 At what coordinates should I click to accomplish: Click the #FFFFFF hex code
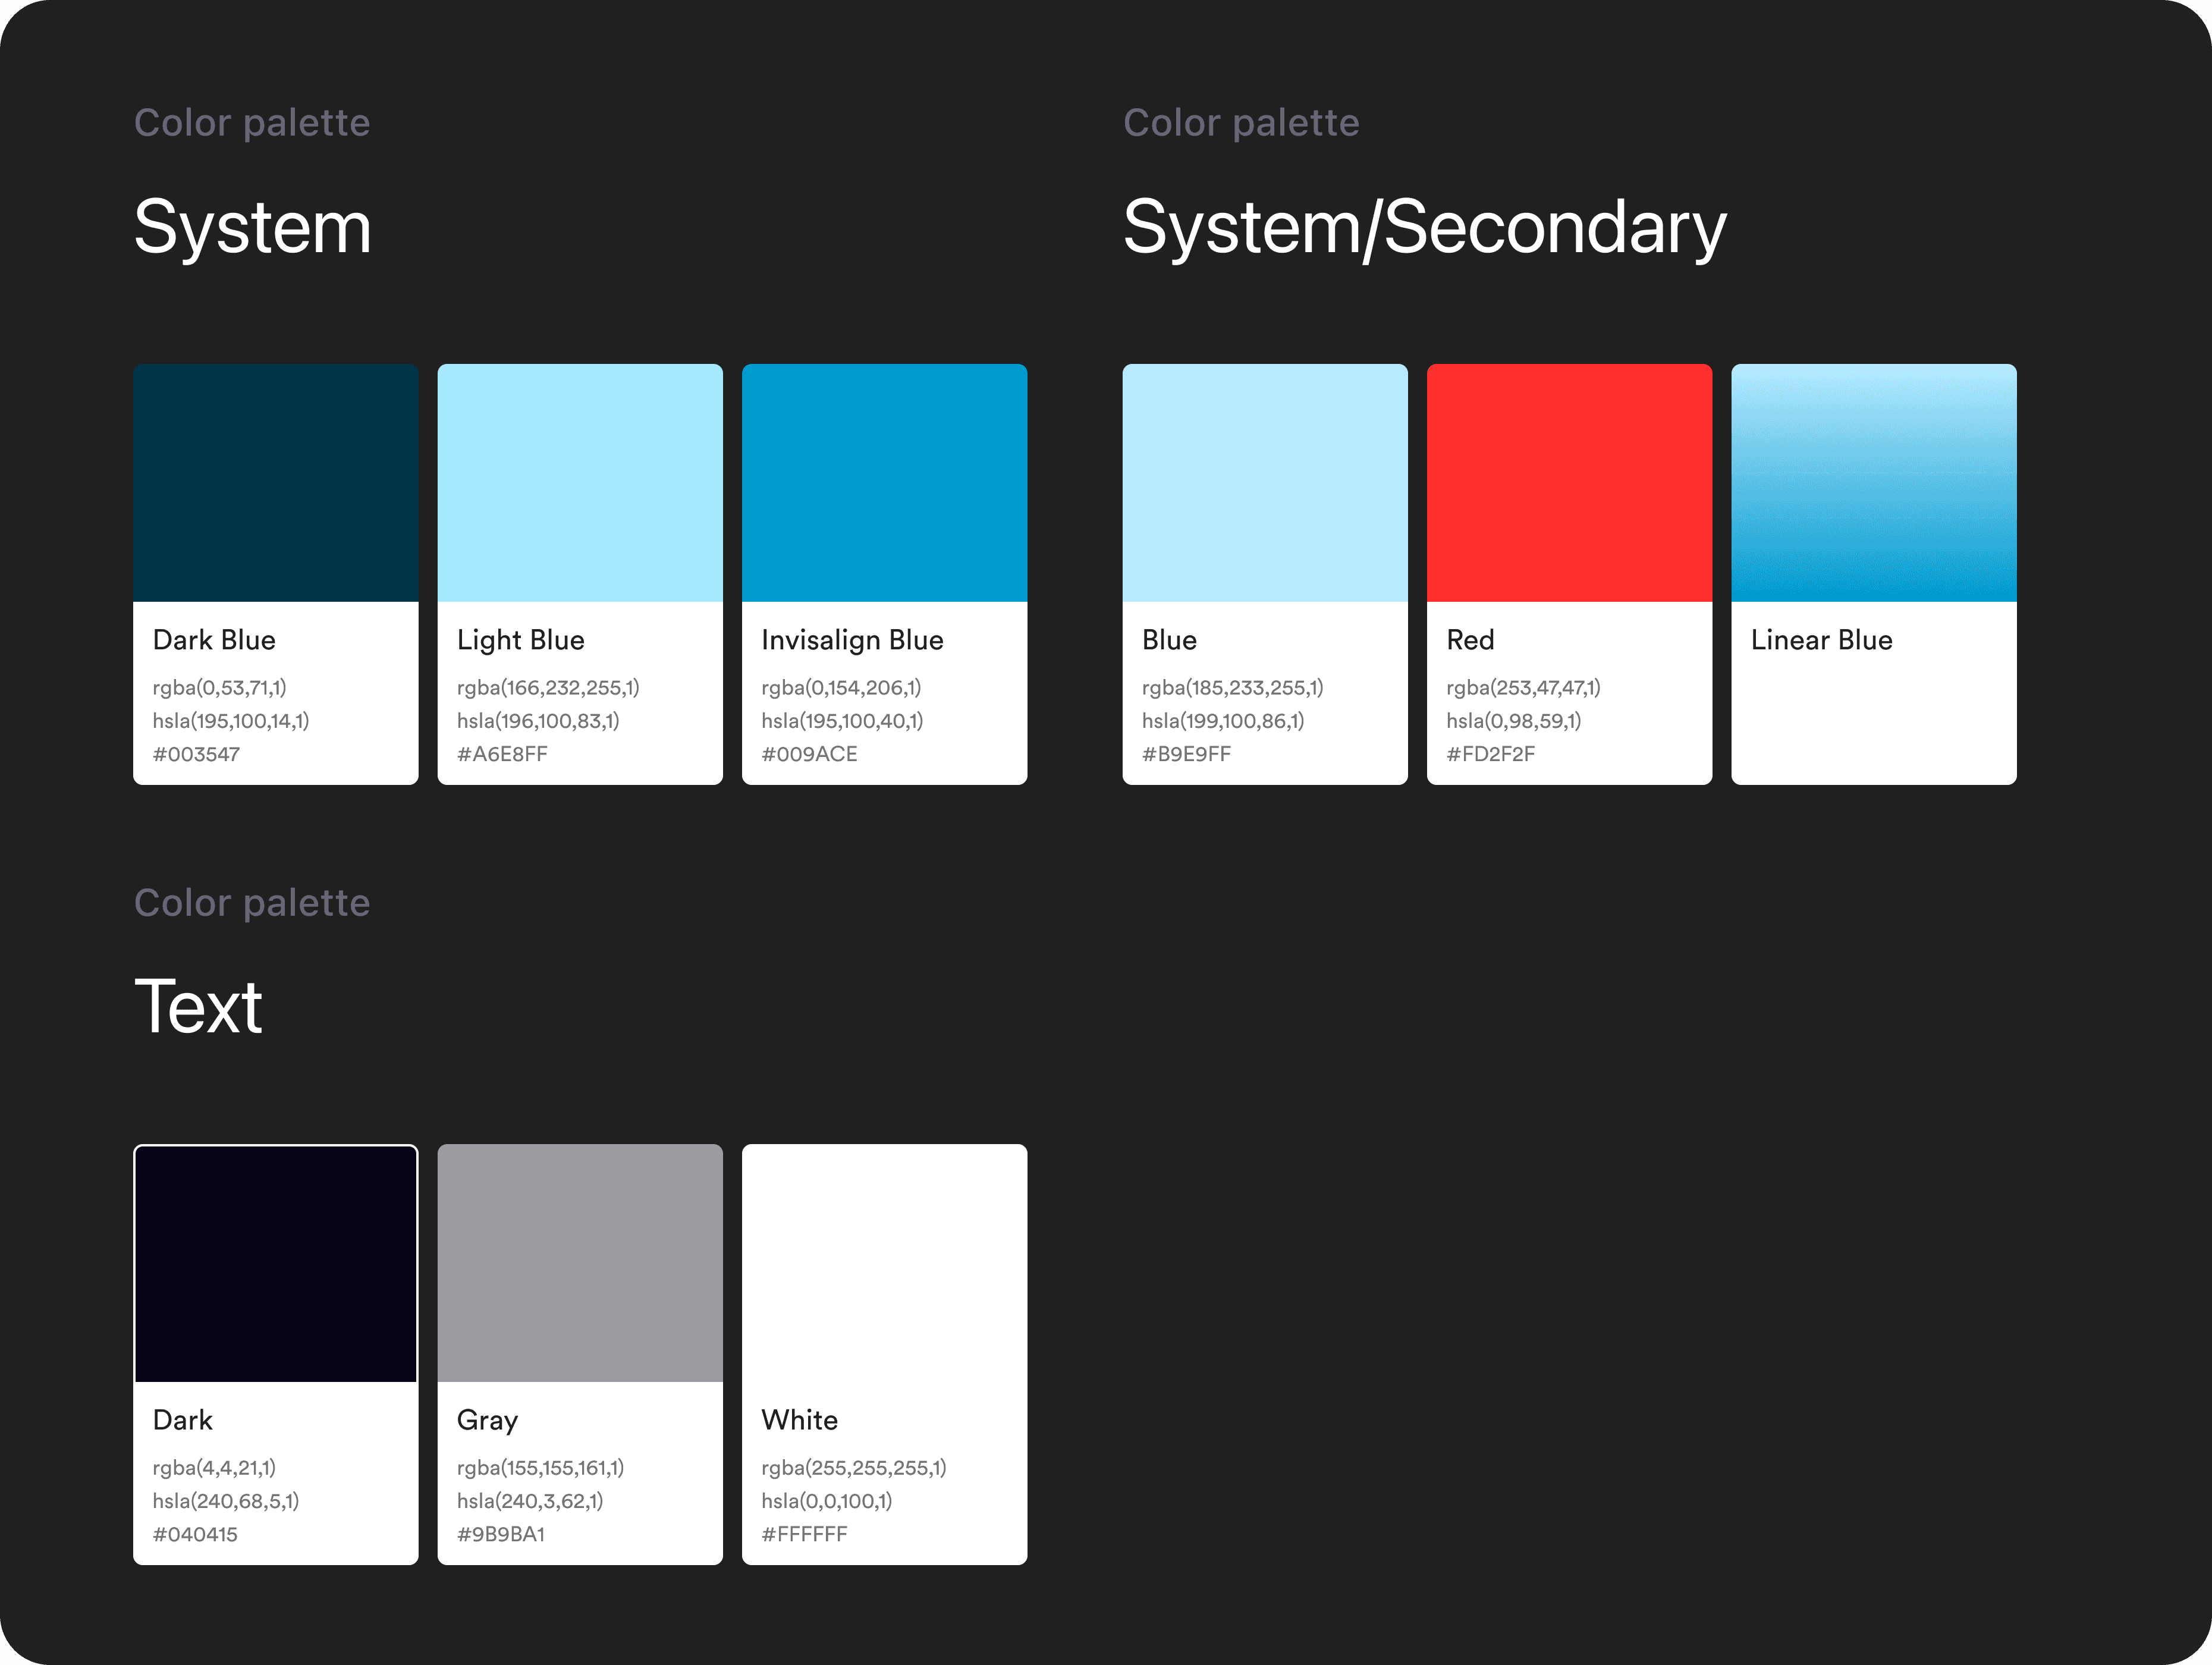804,1534
